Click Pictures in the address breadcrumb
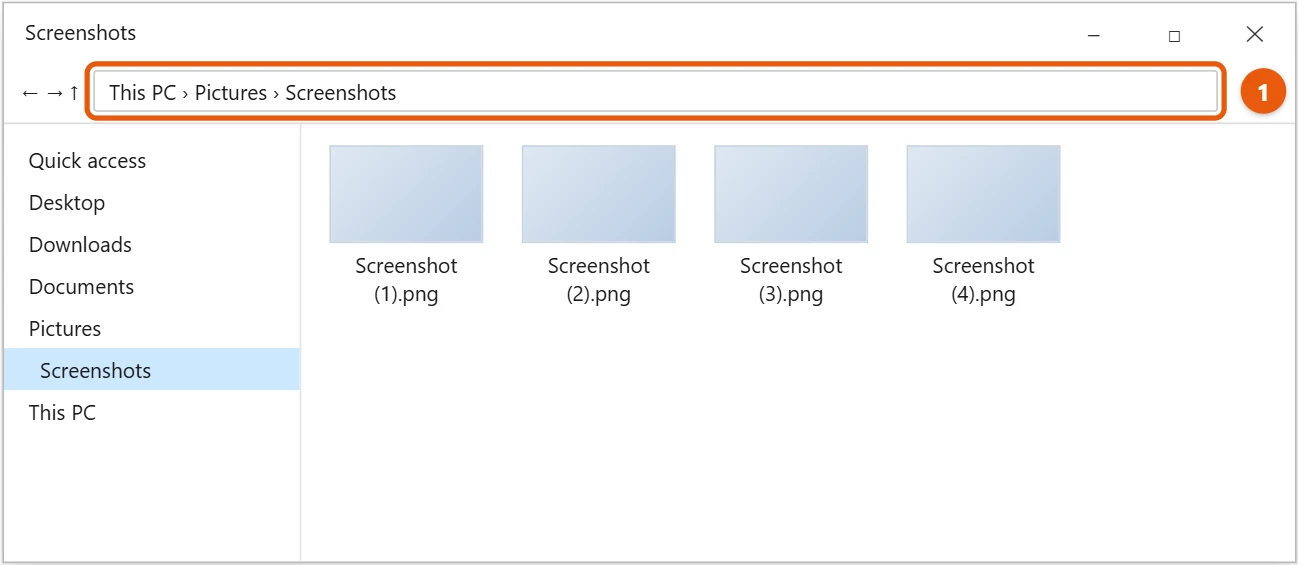 point(231,93)
